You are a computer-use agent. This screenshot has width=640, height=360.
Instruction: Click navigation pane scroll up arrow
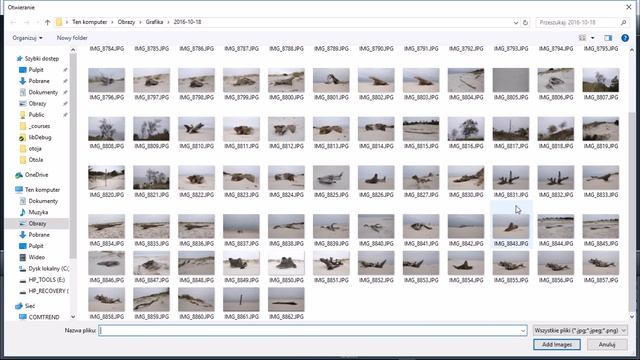[x=73, y=50]
